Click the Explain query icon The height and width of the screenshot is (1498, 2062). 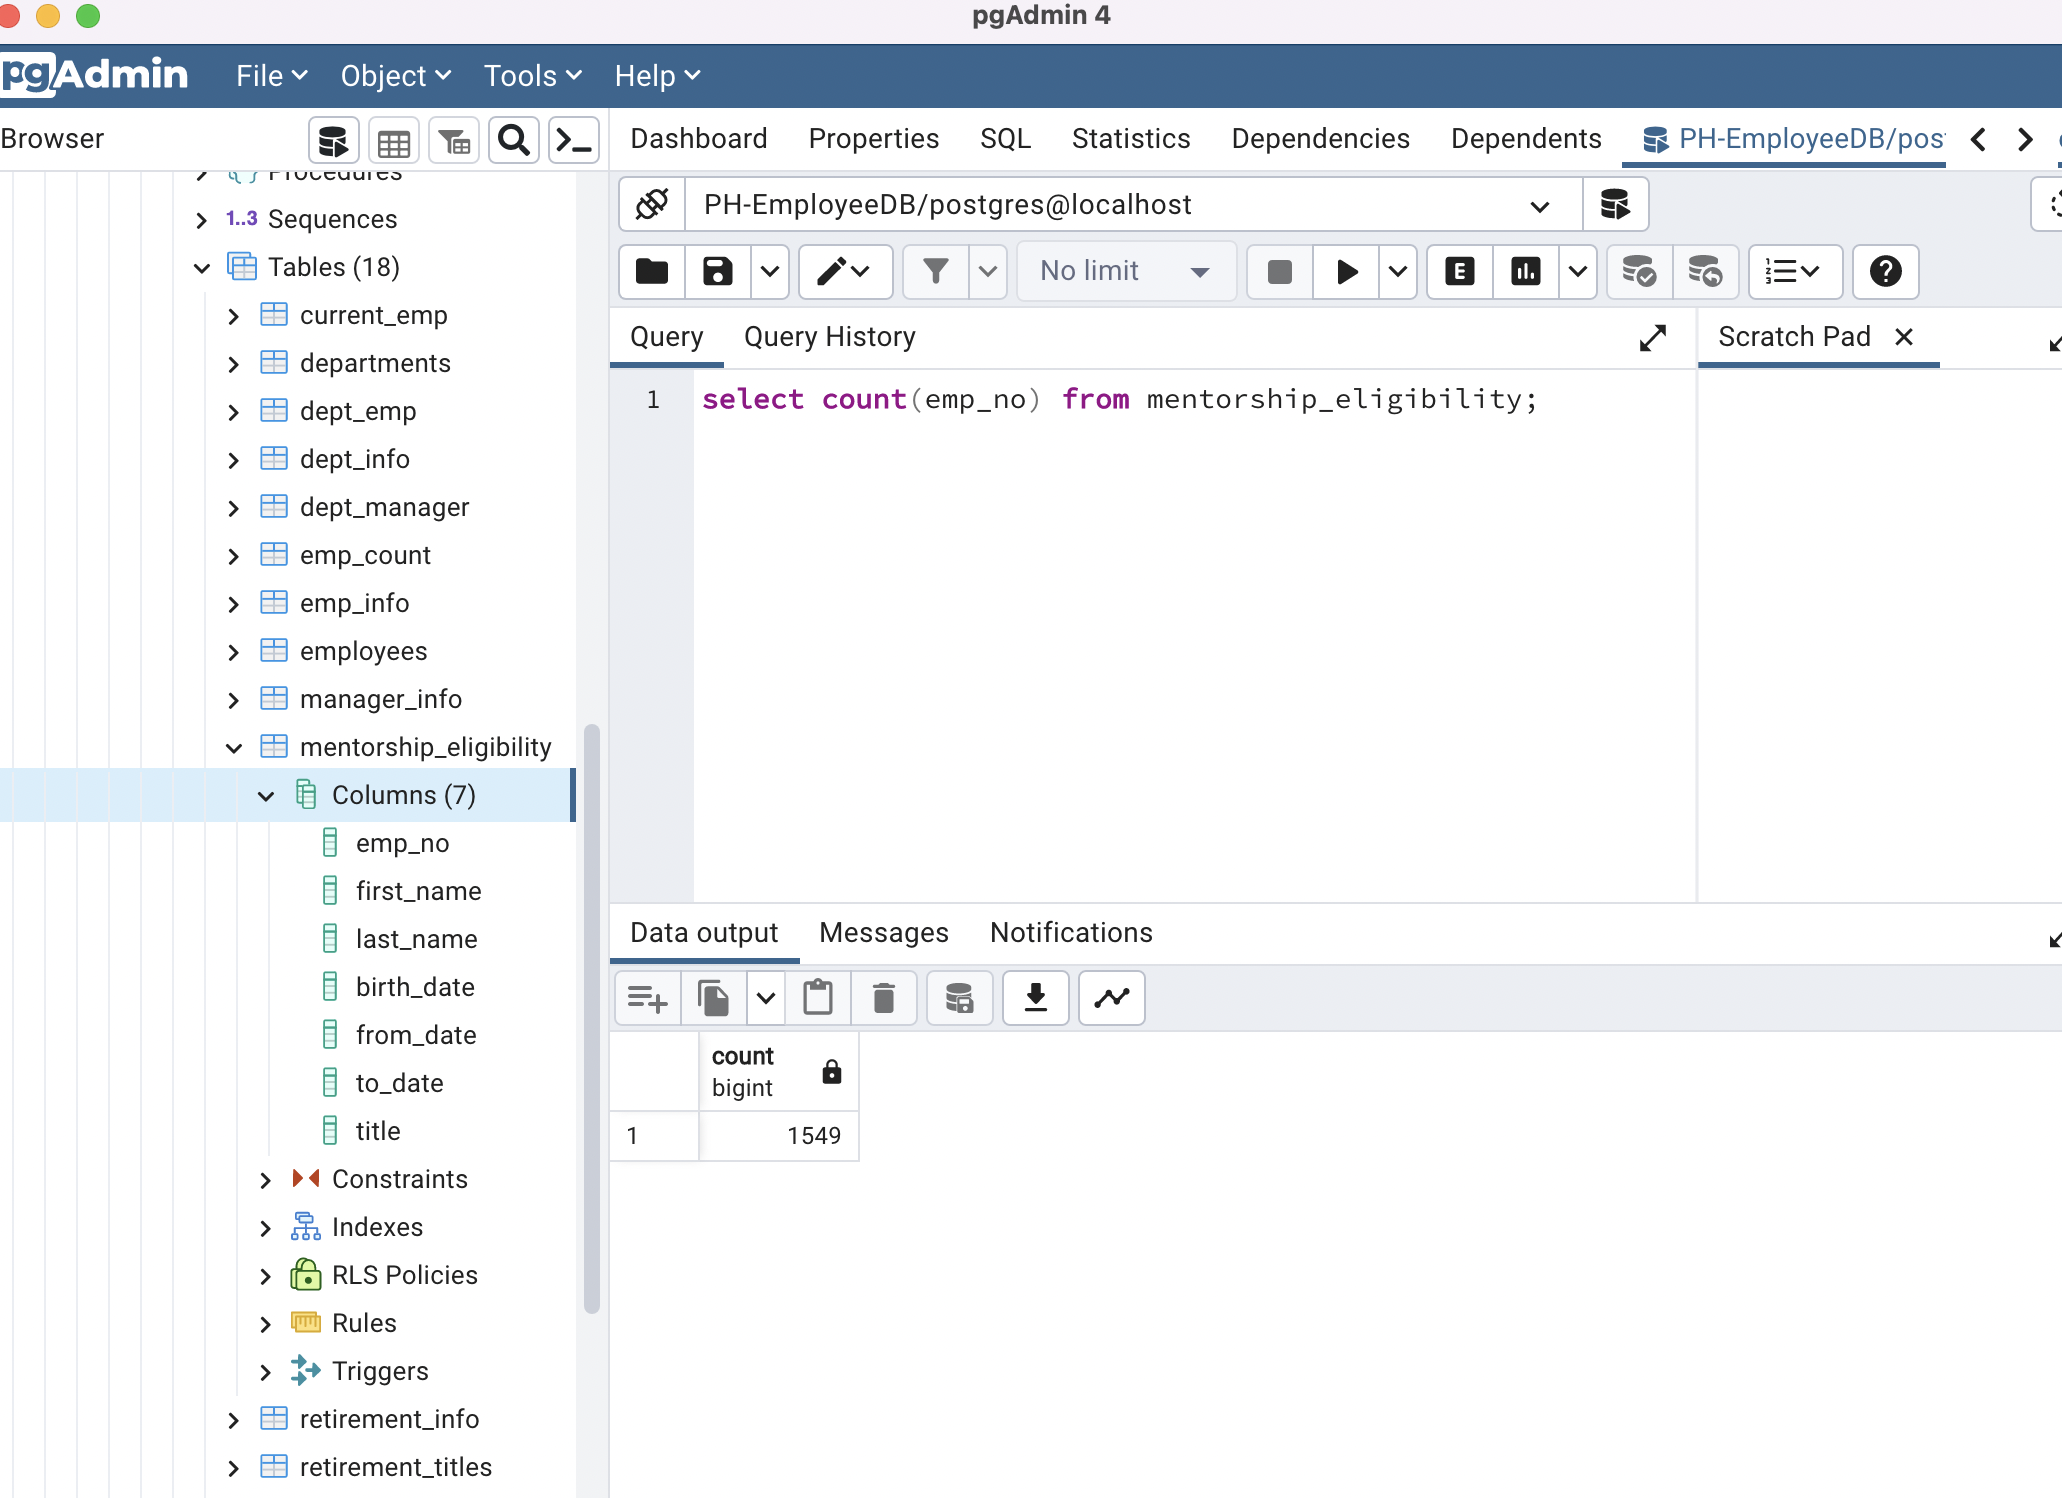point(1458,271)
